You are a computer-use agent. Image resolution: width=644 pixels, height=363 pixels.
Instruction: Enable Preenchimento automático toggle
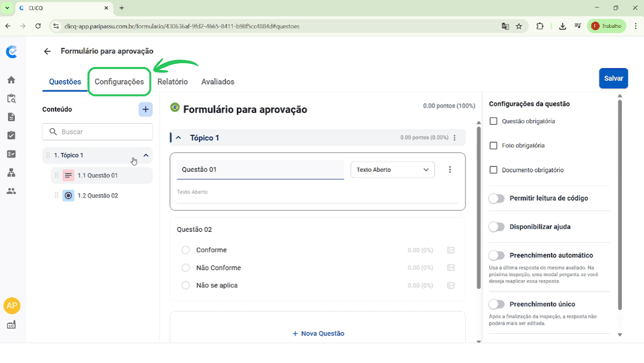(x=497, y=255)
